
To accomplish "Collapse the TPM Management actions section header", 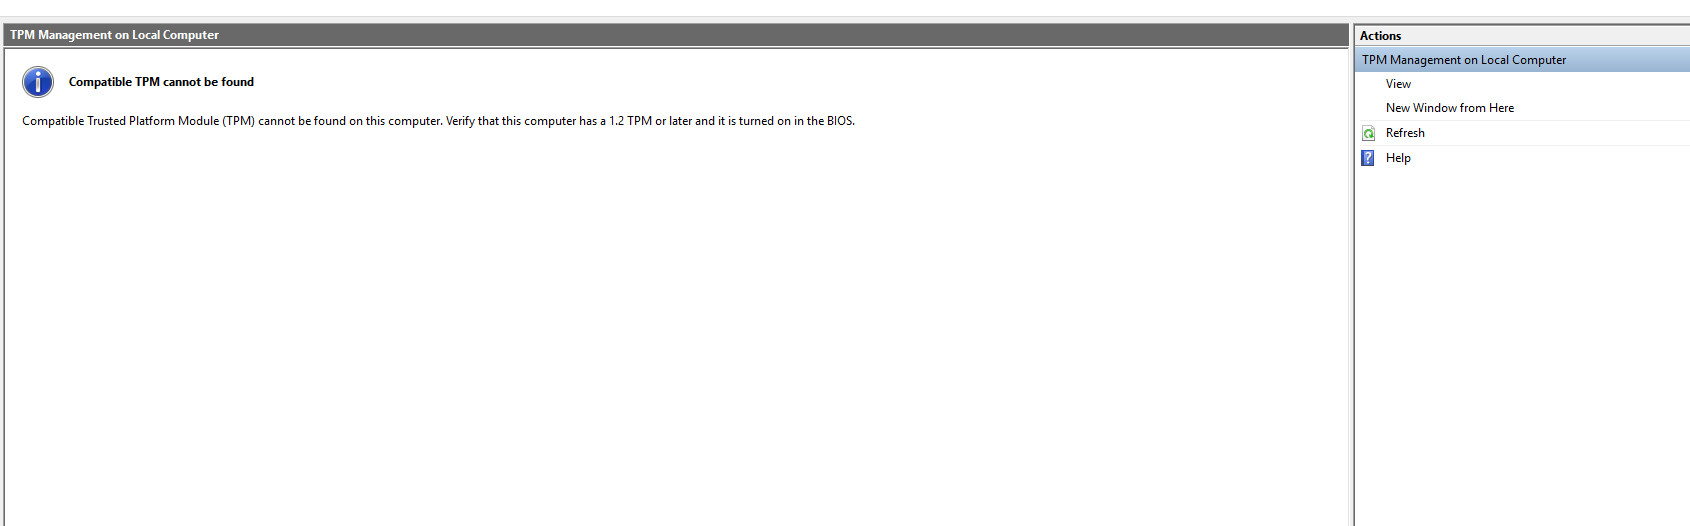I will pyautogui.click(x=1522, y=60).
